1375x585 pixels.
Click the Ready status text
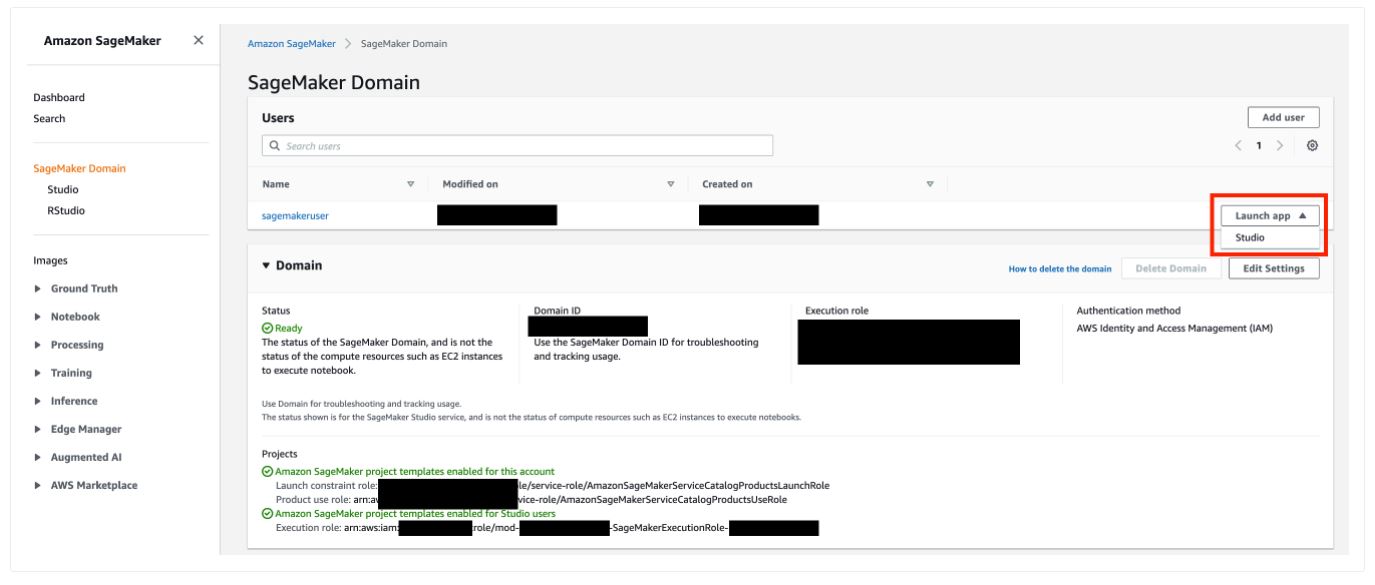click(x=289, y=328)
